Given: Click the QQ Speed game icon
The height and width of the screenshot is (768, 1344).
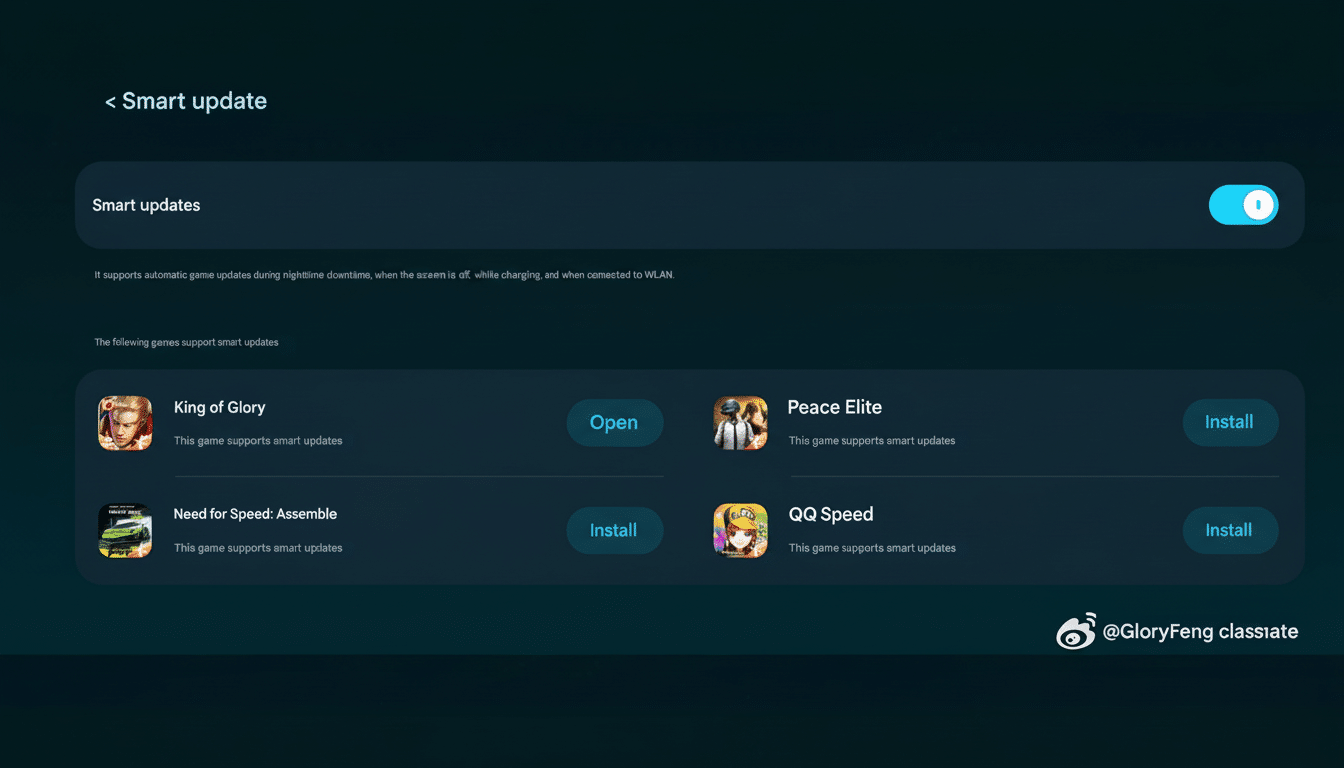Looking at the screenshot, I should 740,530.
